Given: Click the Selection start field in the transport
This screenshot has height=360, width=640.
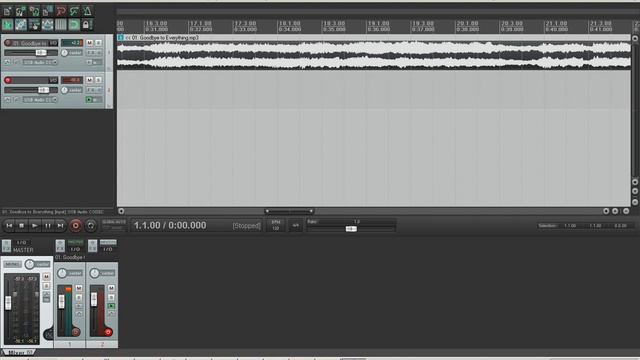Looking at the screenshot, I should pos(570,226).
